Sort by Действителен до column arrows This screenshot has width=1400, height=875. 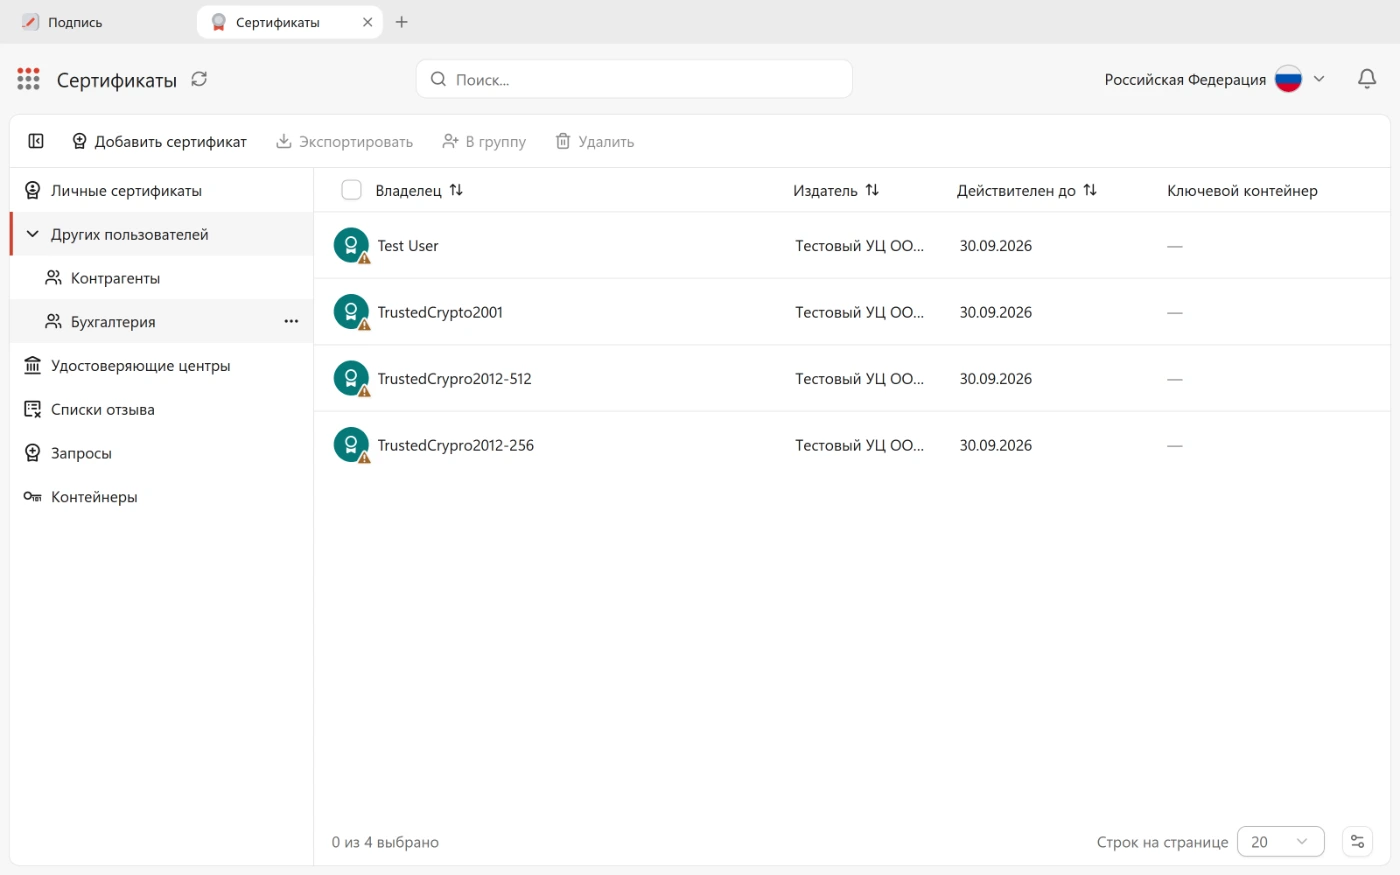click(x=1090, y=190)
